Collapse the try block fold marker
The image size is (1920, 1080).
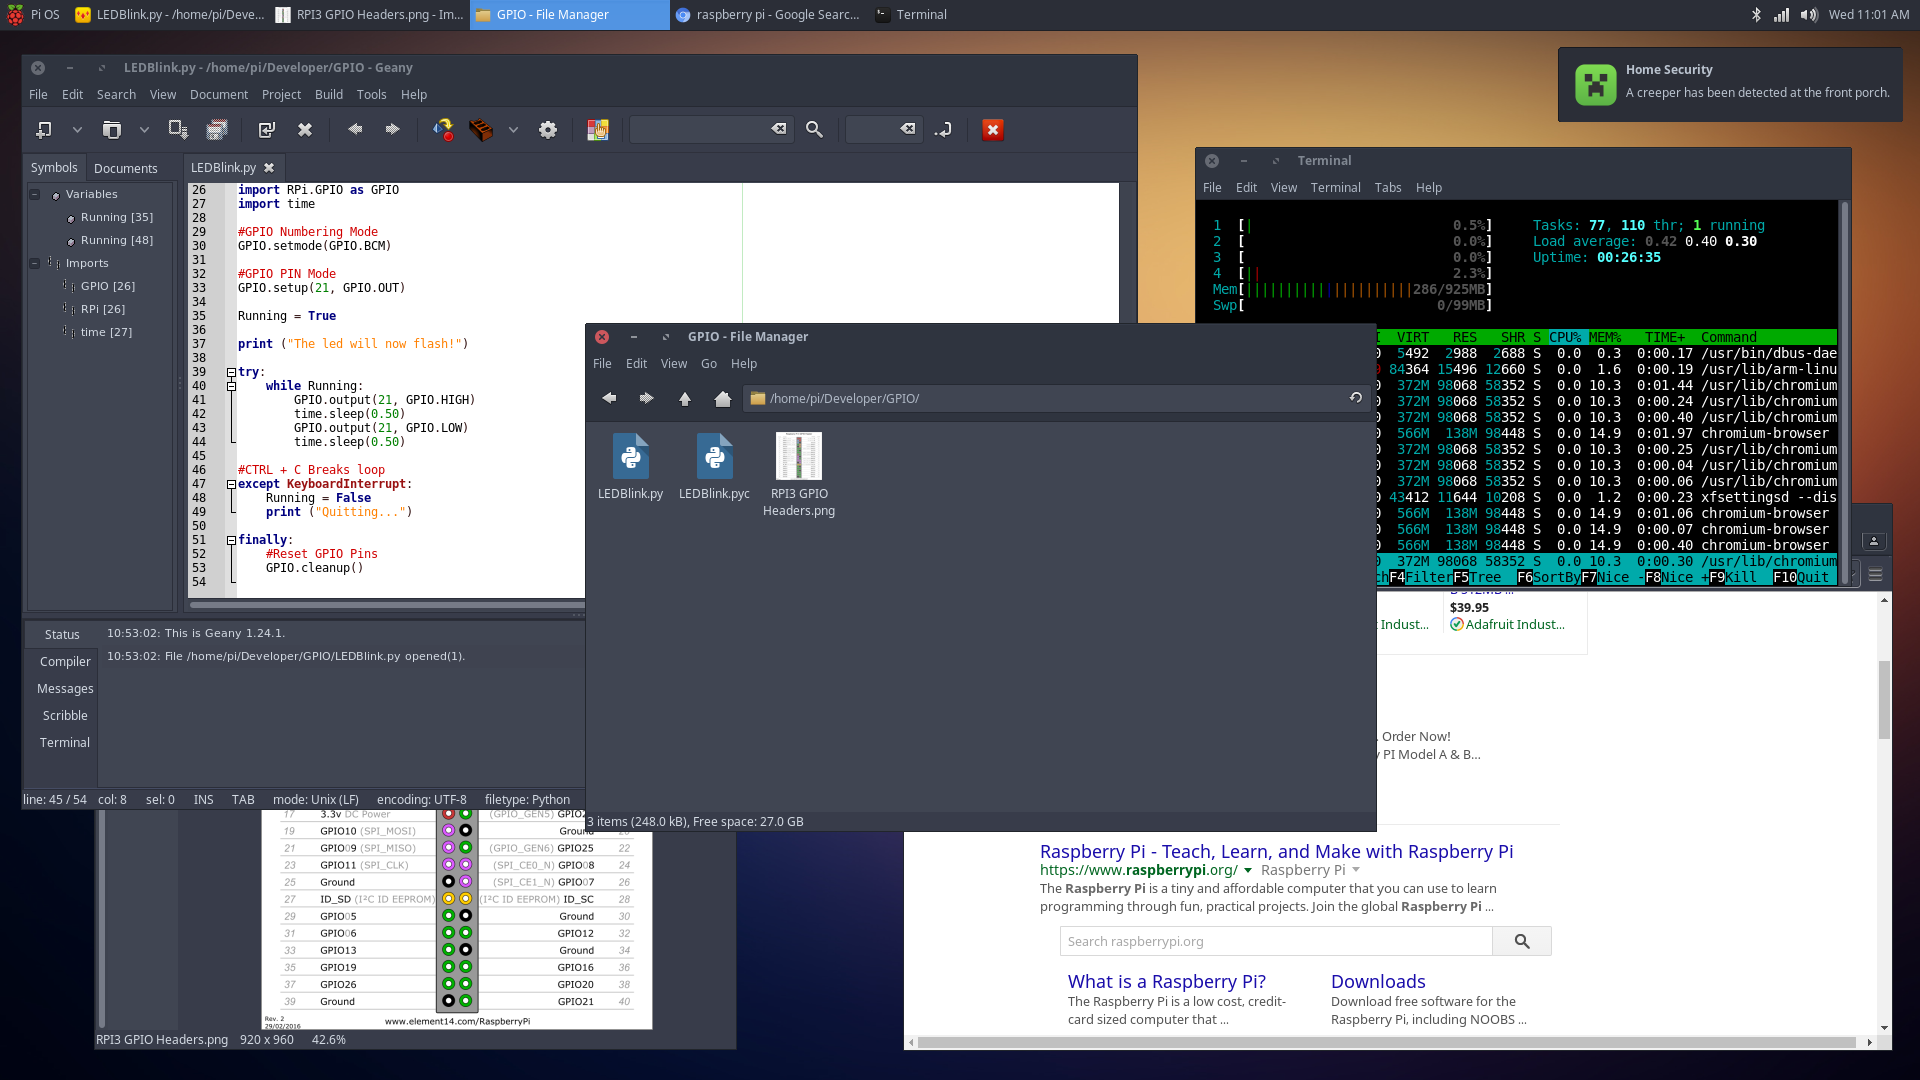point(231,372)
